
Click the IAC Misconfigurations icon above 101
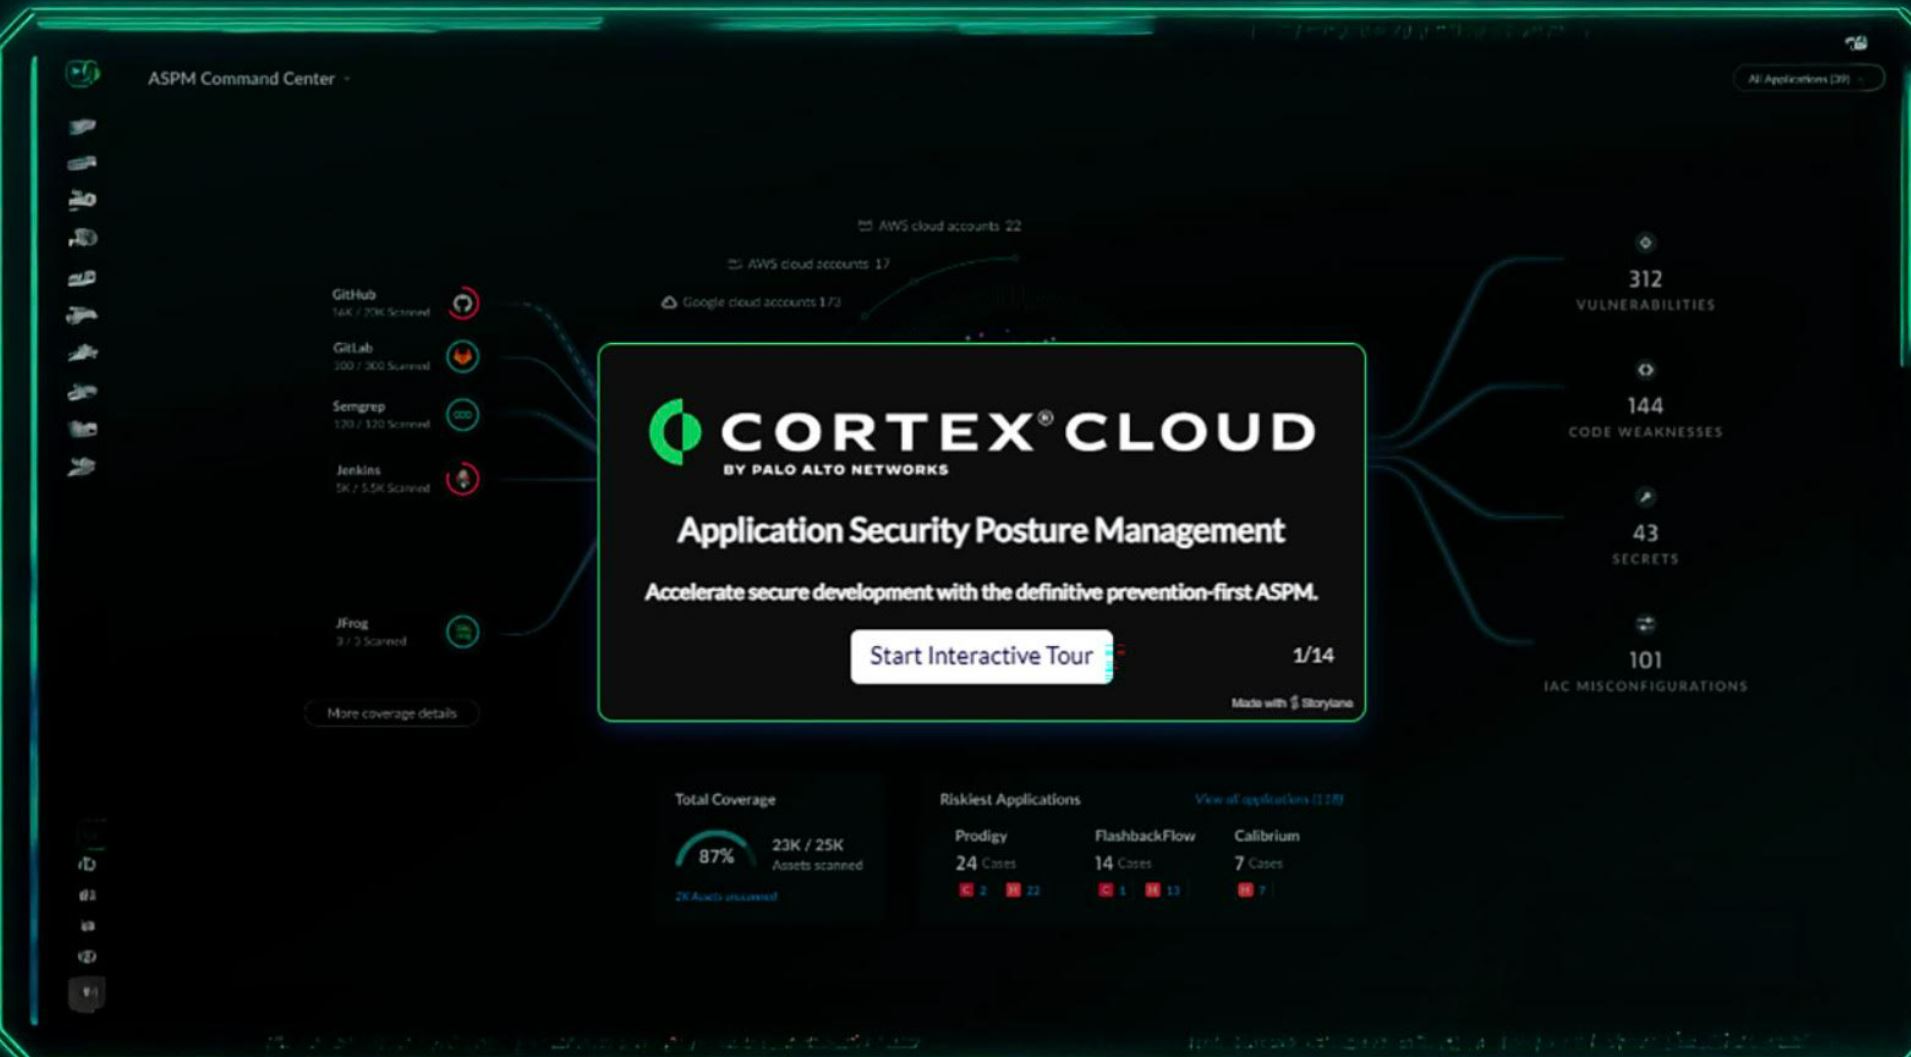1644,624
